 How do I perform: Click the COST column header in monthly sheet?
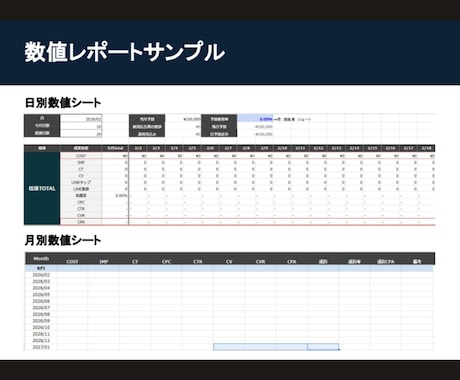pyautogui.click(x=72, y=262)
